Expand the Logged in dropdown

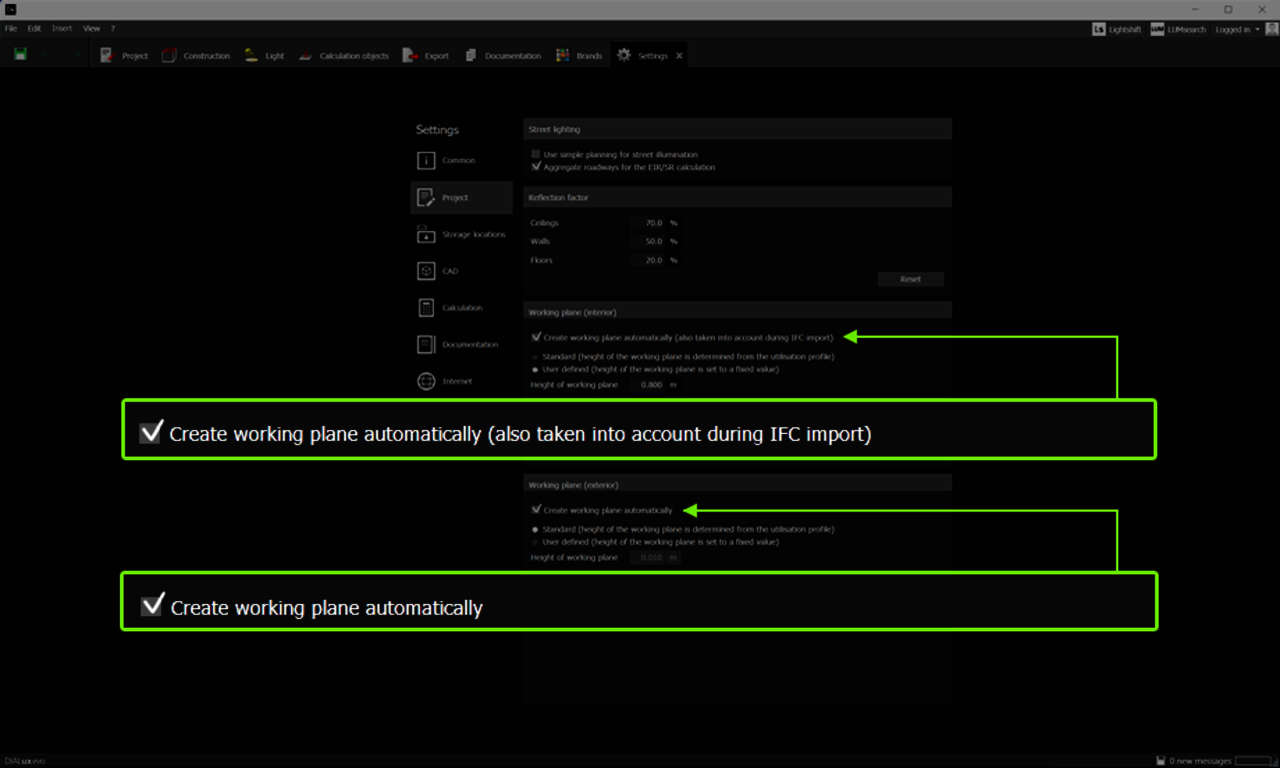(x=1237, y=29)
